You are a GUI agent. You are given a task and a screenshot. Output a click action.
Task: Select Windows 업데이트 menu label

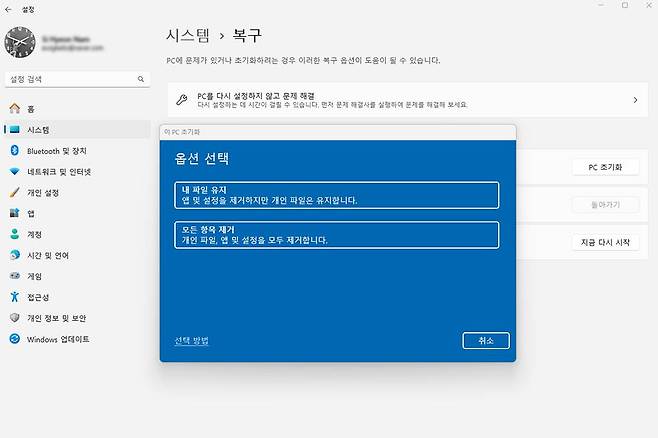click(x=58, y=339)
